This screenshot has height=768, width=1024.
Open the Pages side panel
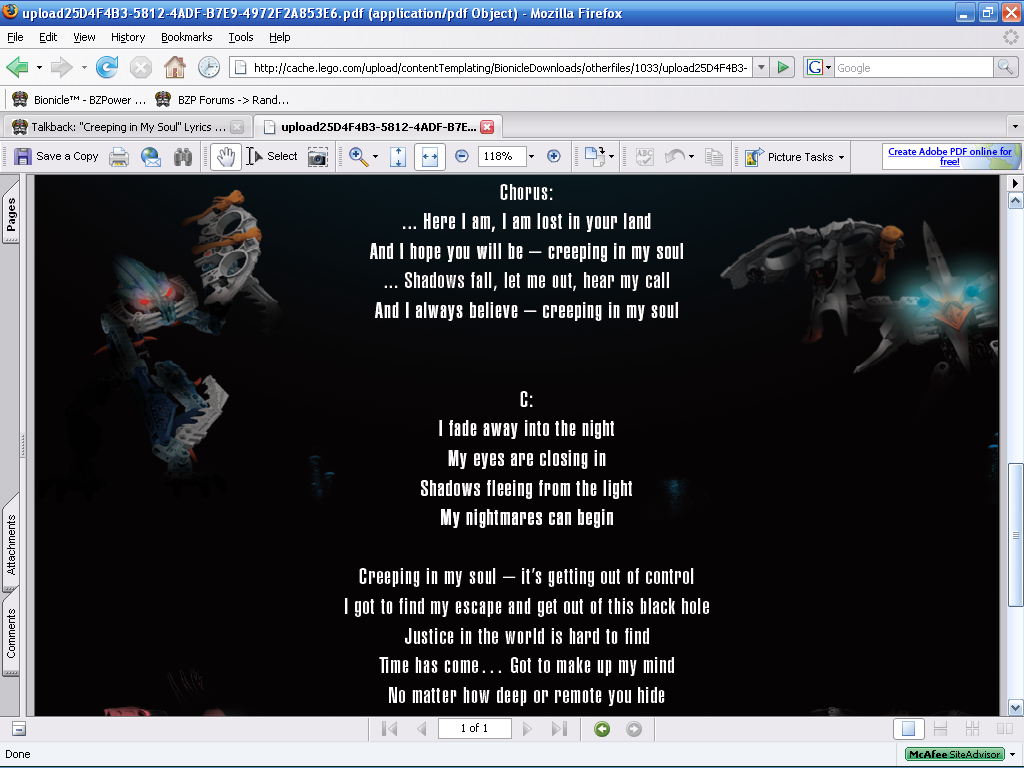tap(11, 212)
